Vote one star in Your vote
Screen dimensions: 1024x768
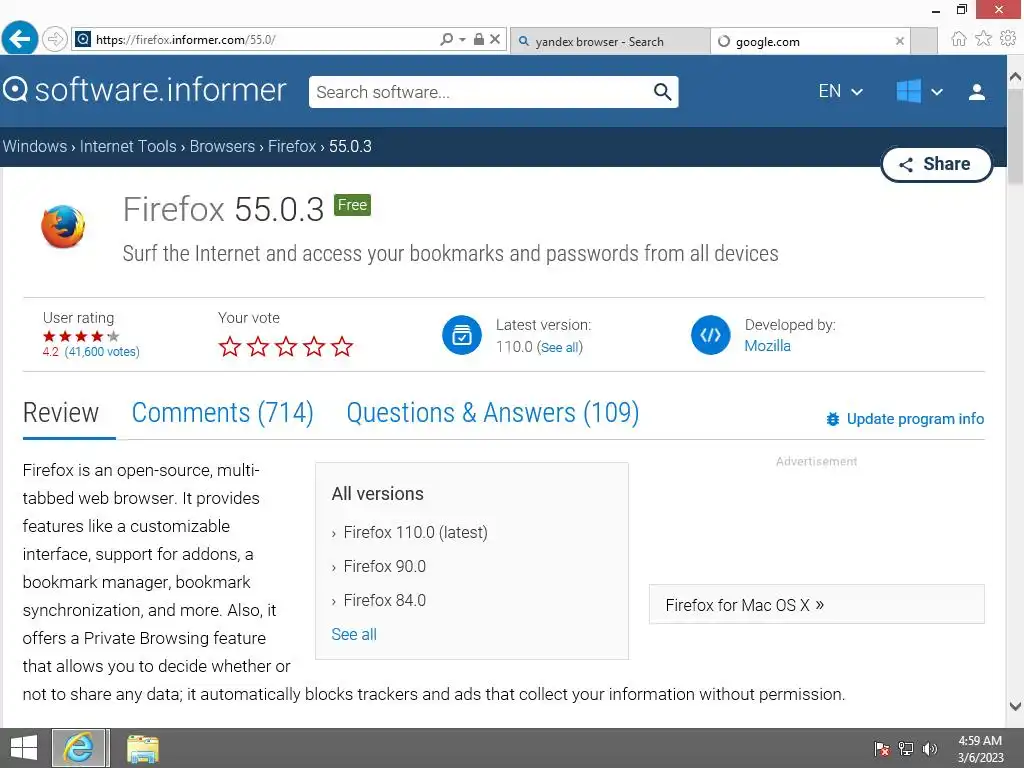pos(229,346)
